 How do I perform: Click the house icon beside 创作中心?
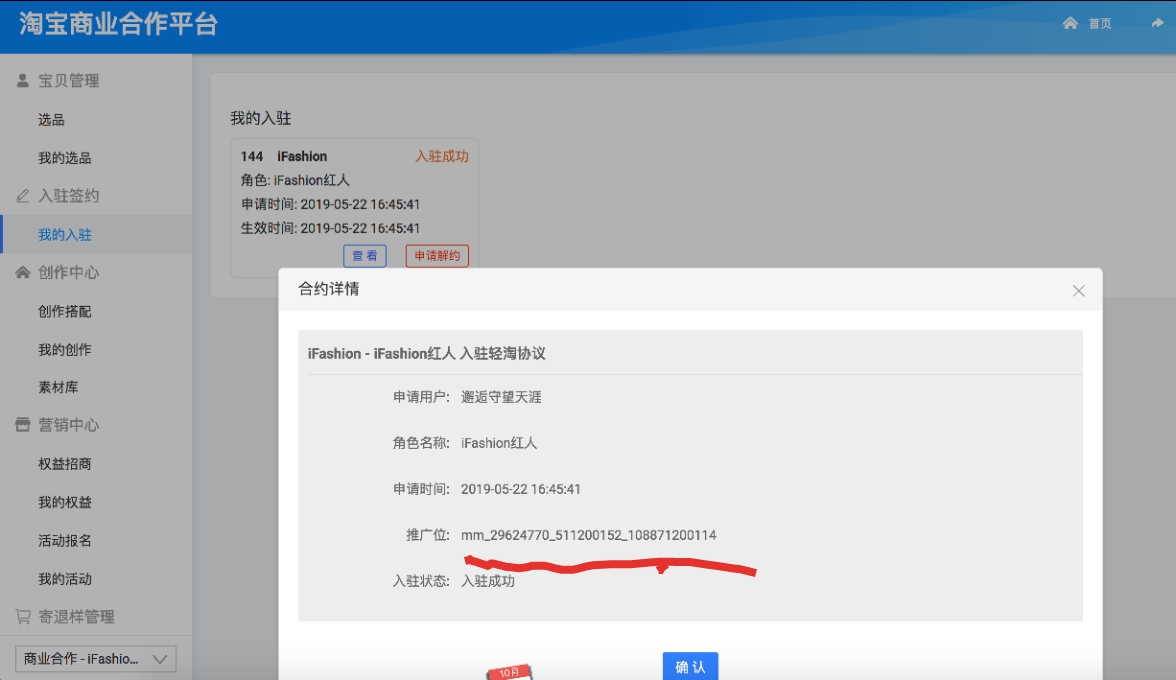22,272
